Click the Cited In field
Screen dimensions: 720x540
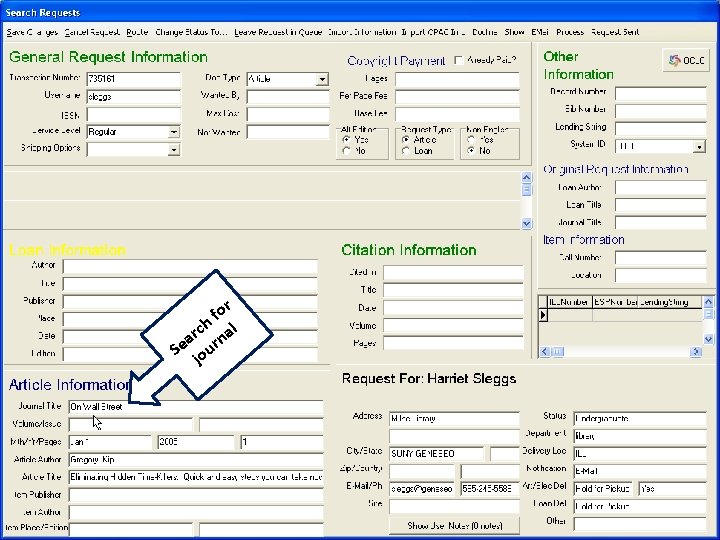(453, 273)
